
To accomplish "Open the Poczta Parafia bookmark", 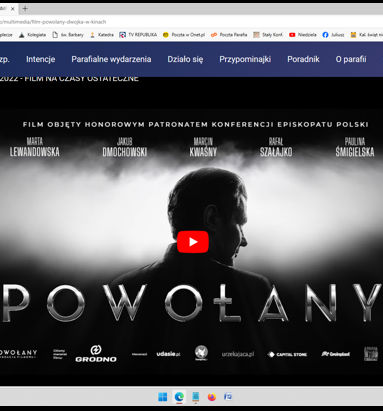I will (229, 35).
